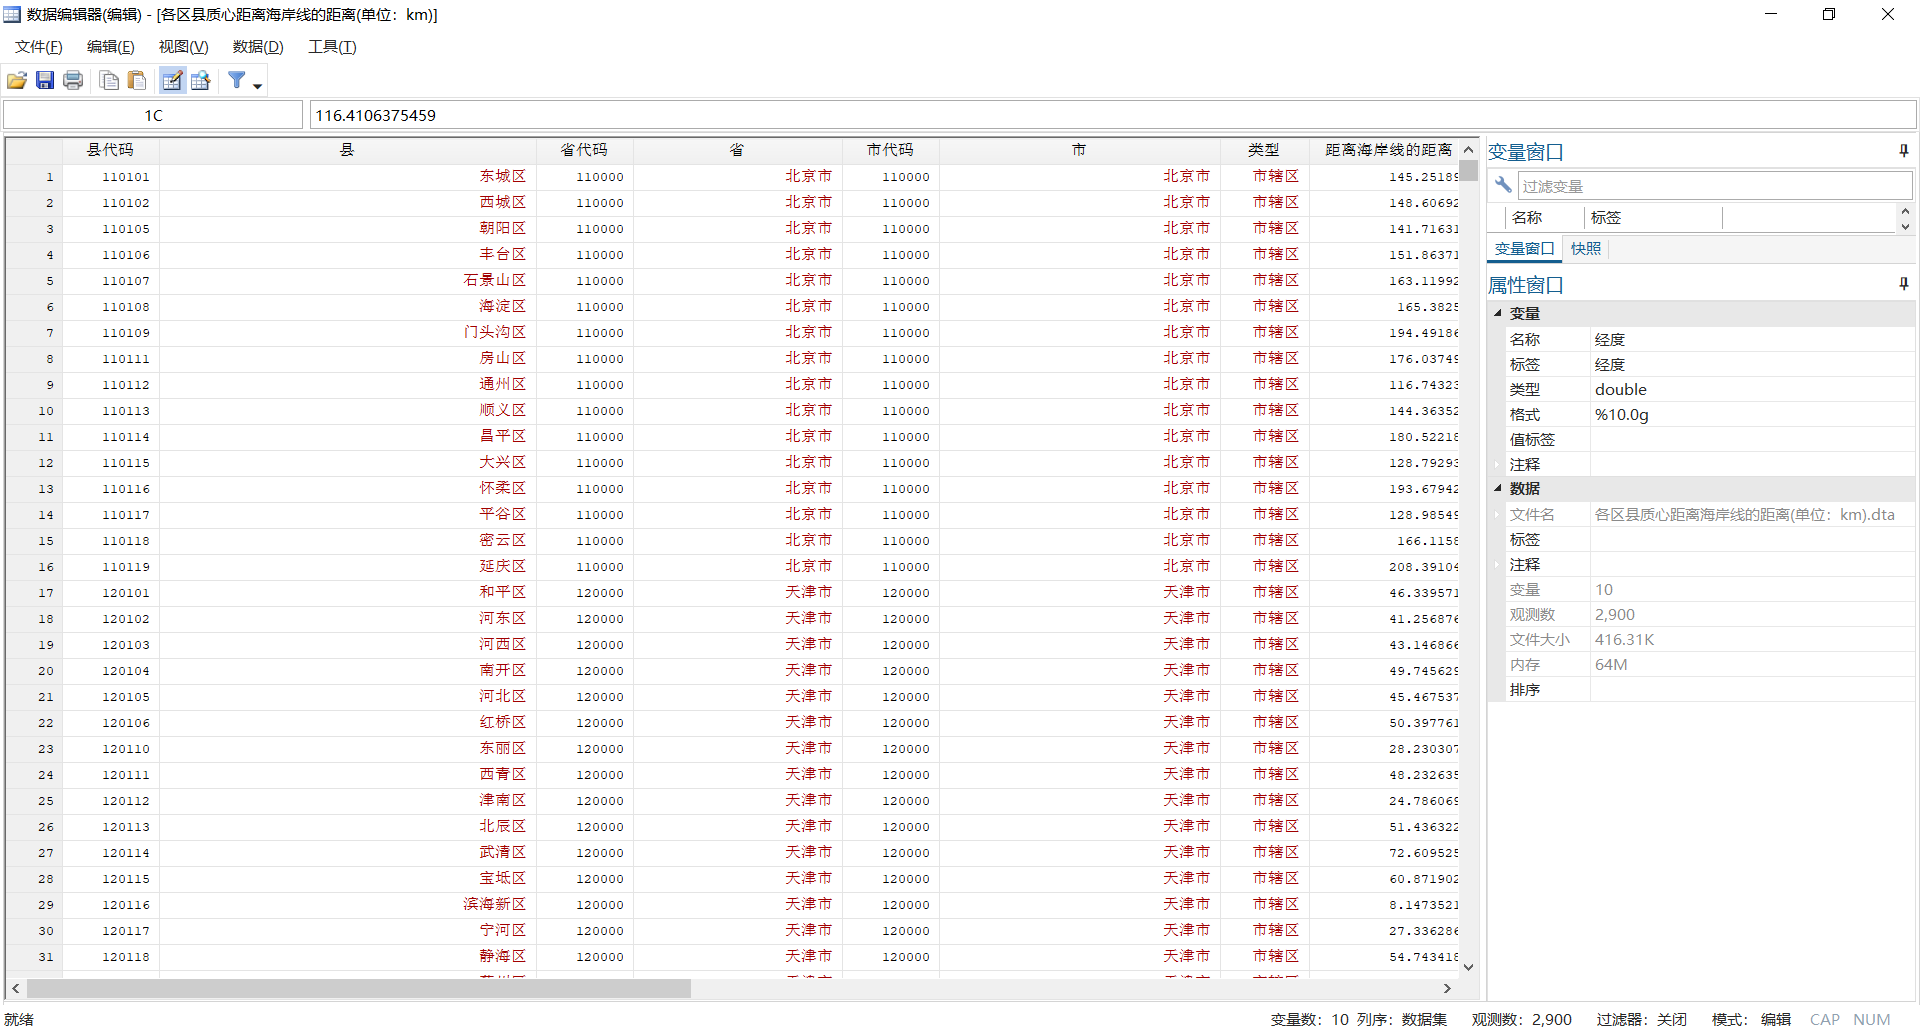Screen dimensions: 1920x1030
Task: Select the cell containing 石景山区
Action: 347,281
